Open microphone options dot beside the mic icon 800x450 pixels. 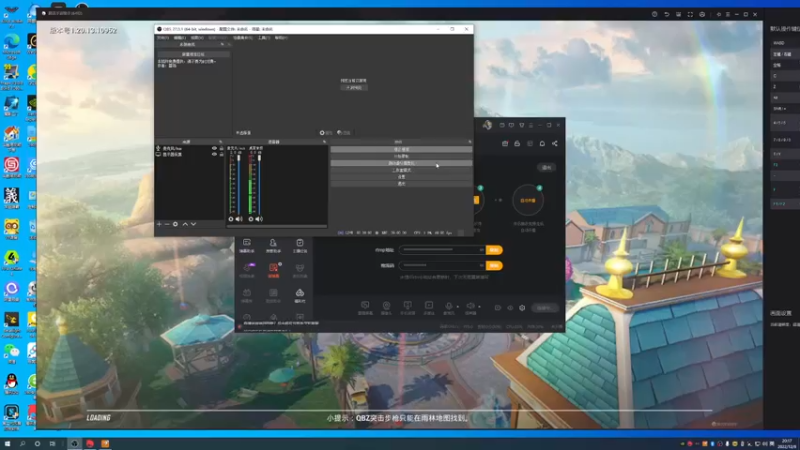[x=457, y=307]
